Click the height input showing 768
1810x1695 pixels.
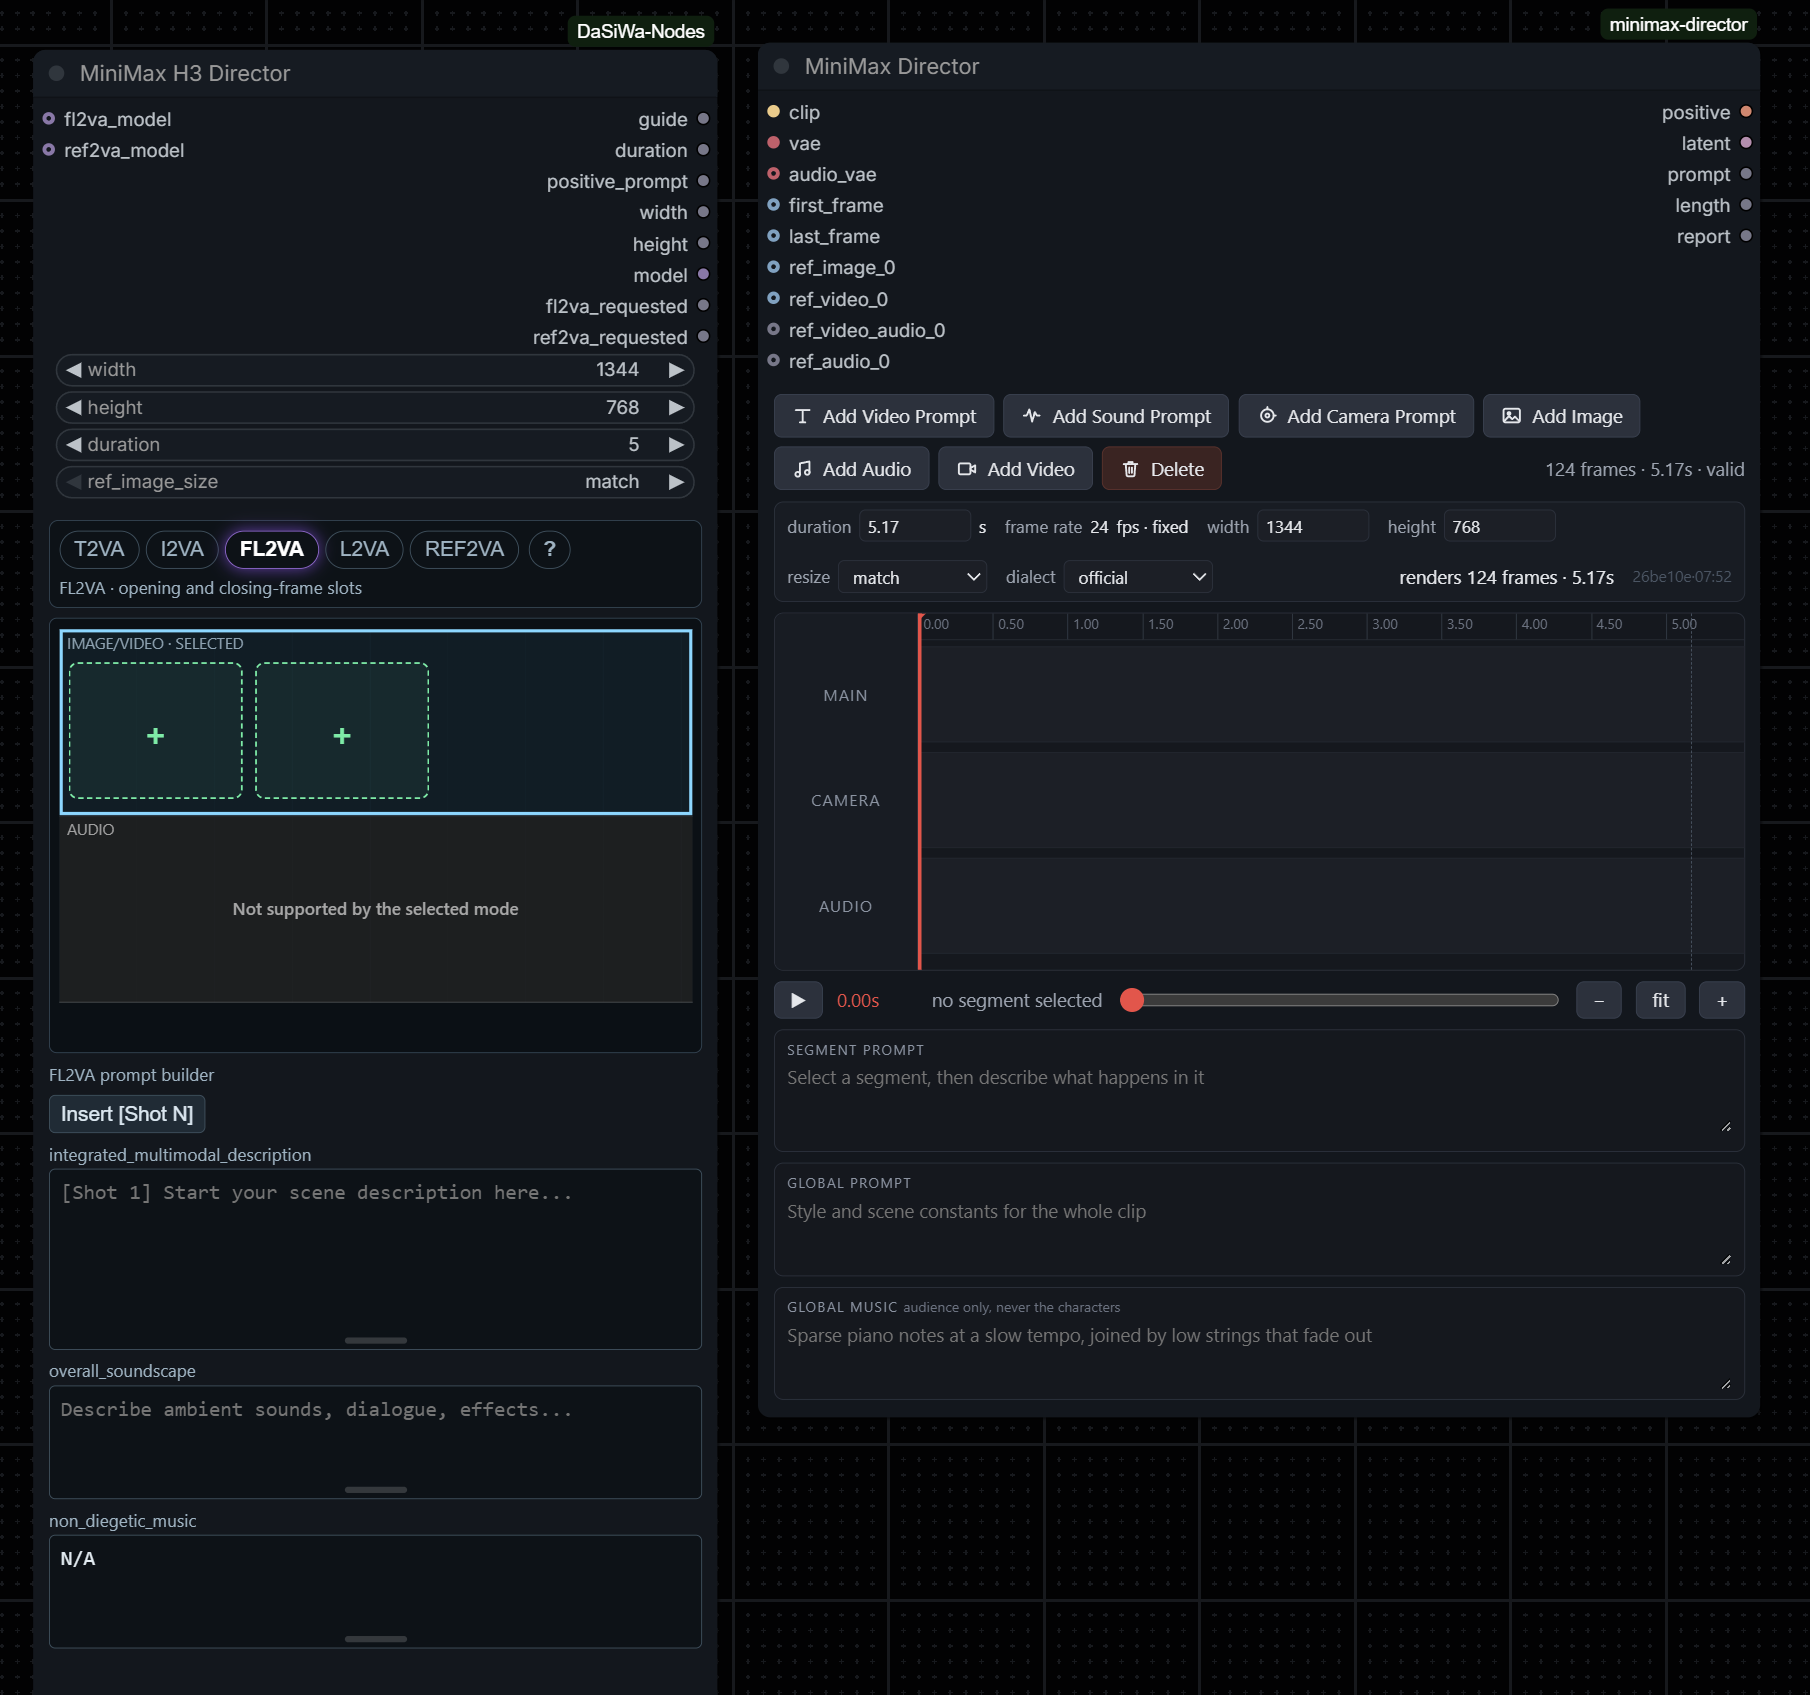[x=1499, y=526]
